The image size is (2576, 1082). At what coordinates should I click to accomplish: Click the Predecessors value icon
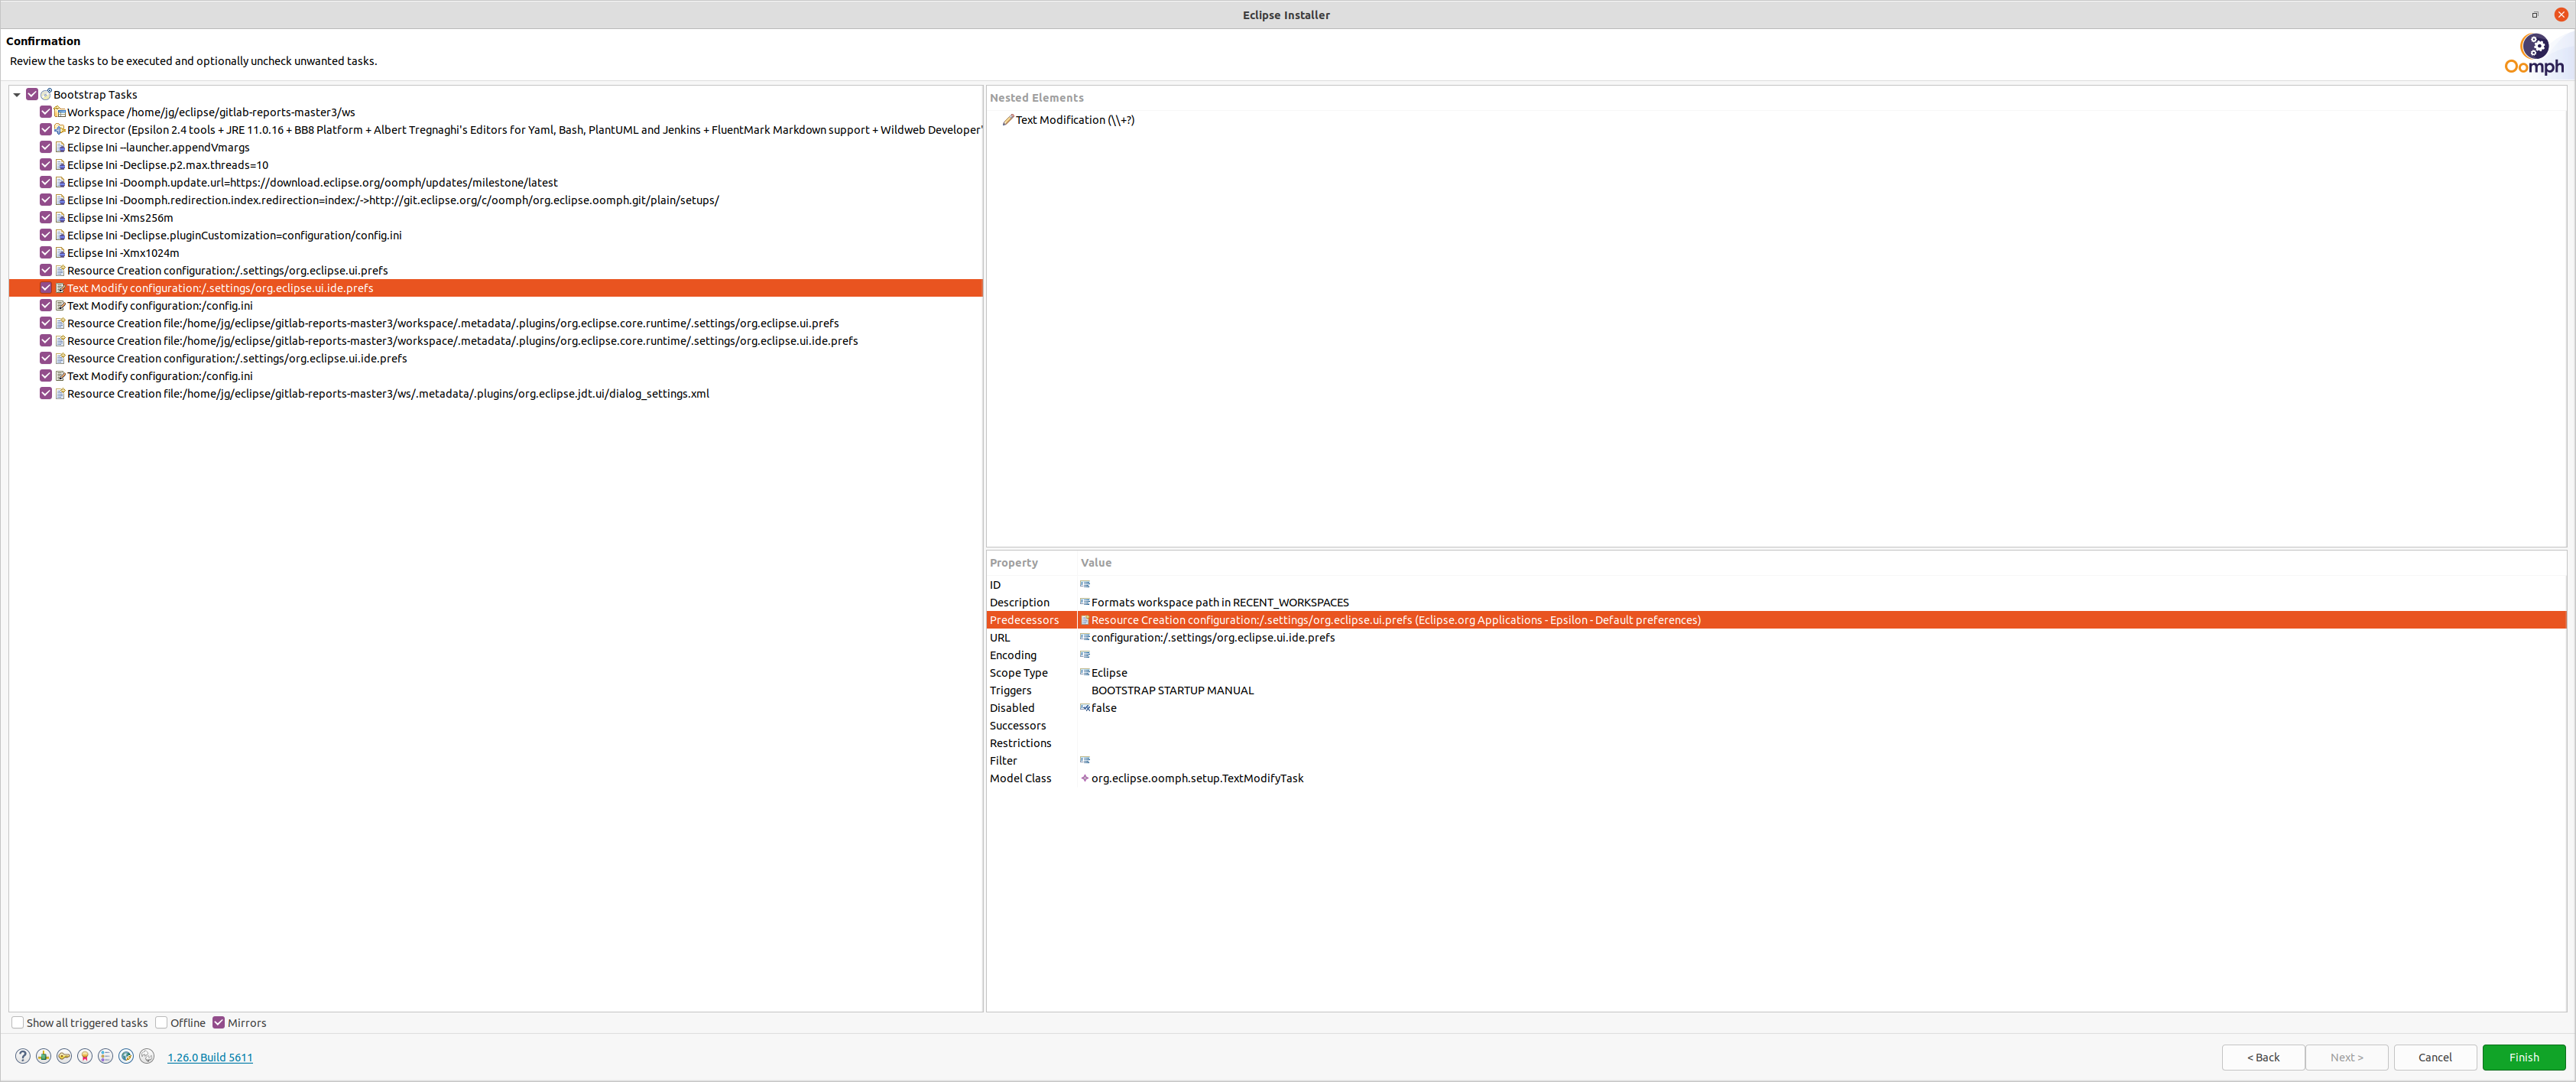point(1085,620)
